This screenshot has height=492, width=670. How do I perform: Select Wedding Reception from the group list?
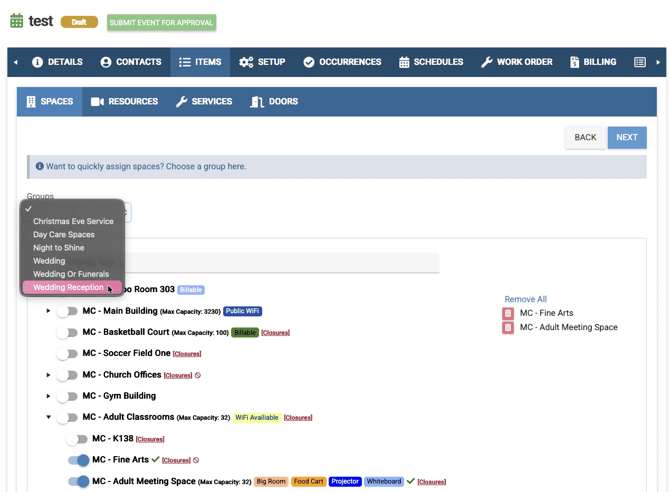pos(68,287)
